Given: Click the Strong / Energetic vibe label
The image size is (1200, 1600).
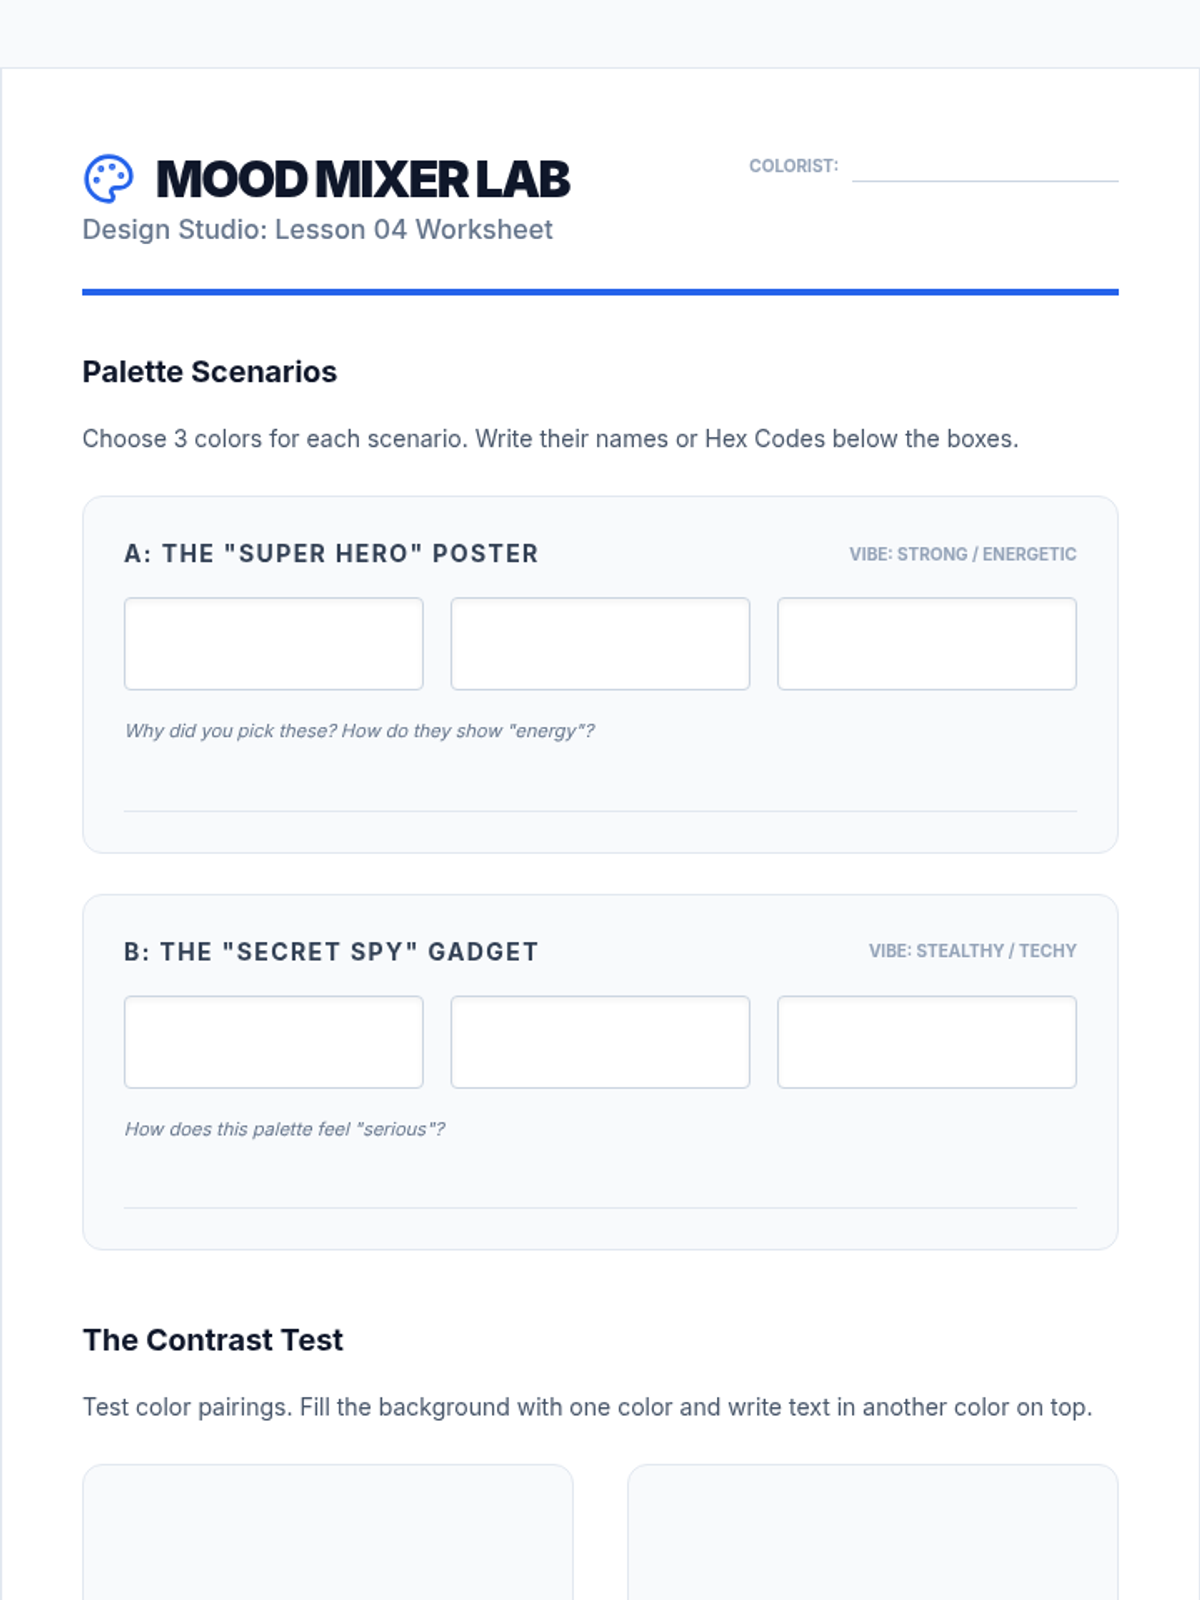Looking at the screenshot, I should click(962, 554).
